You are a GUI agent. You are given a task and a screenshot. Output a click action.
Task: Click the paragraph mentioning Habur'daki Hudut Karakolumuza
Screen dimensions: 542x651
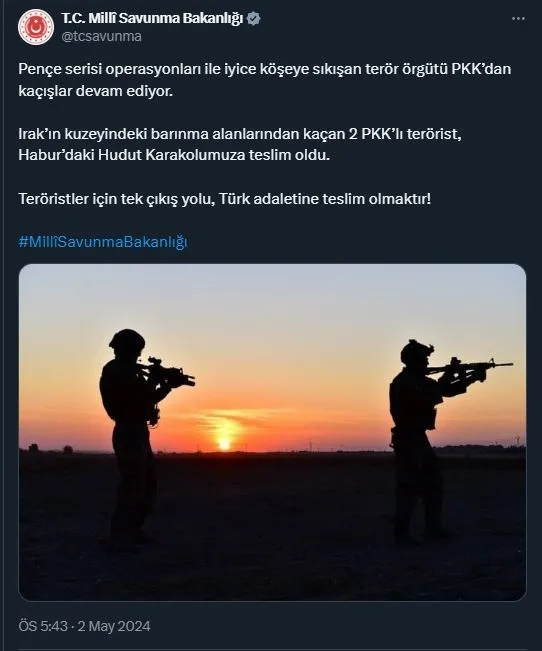[x=240, y=144]
